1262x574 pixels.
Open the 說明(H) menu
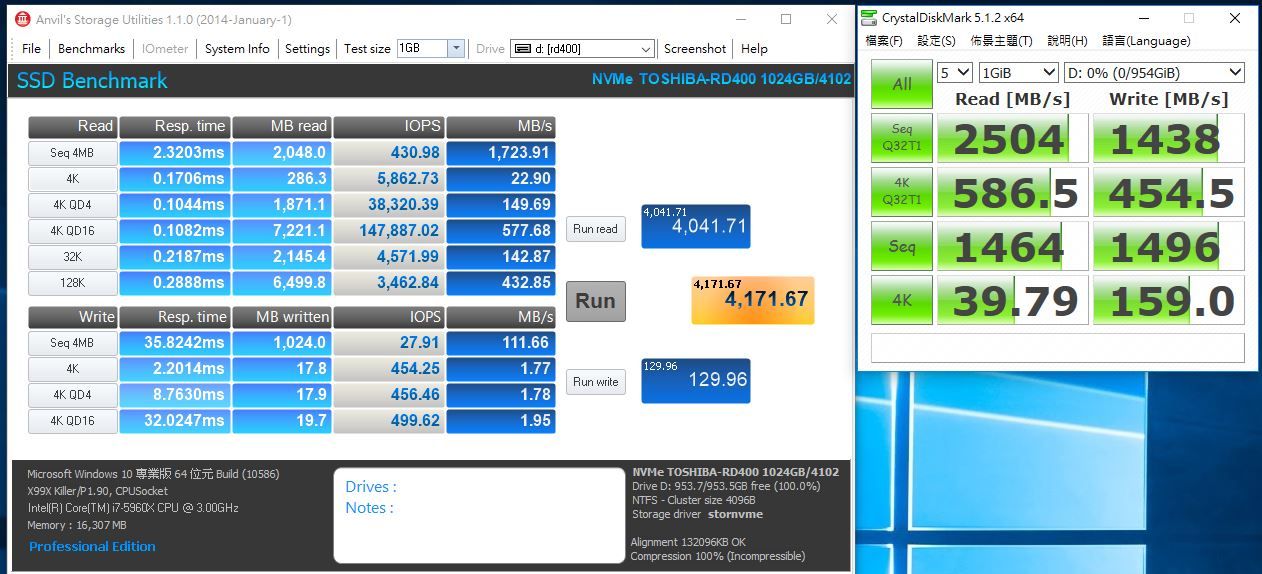pos(1067,41)
